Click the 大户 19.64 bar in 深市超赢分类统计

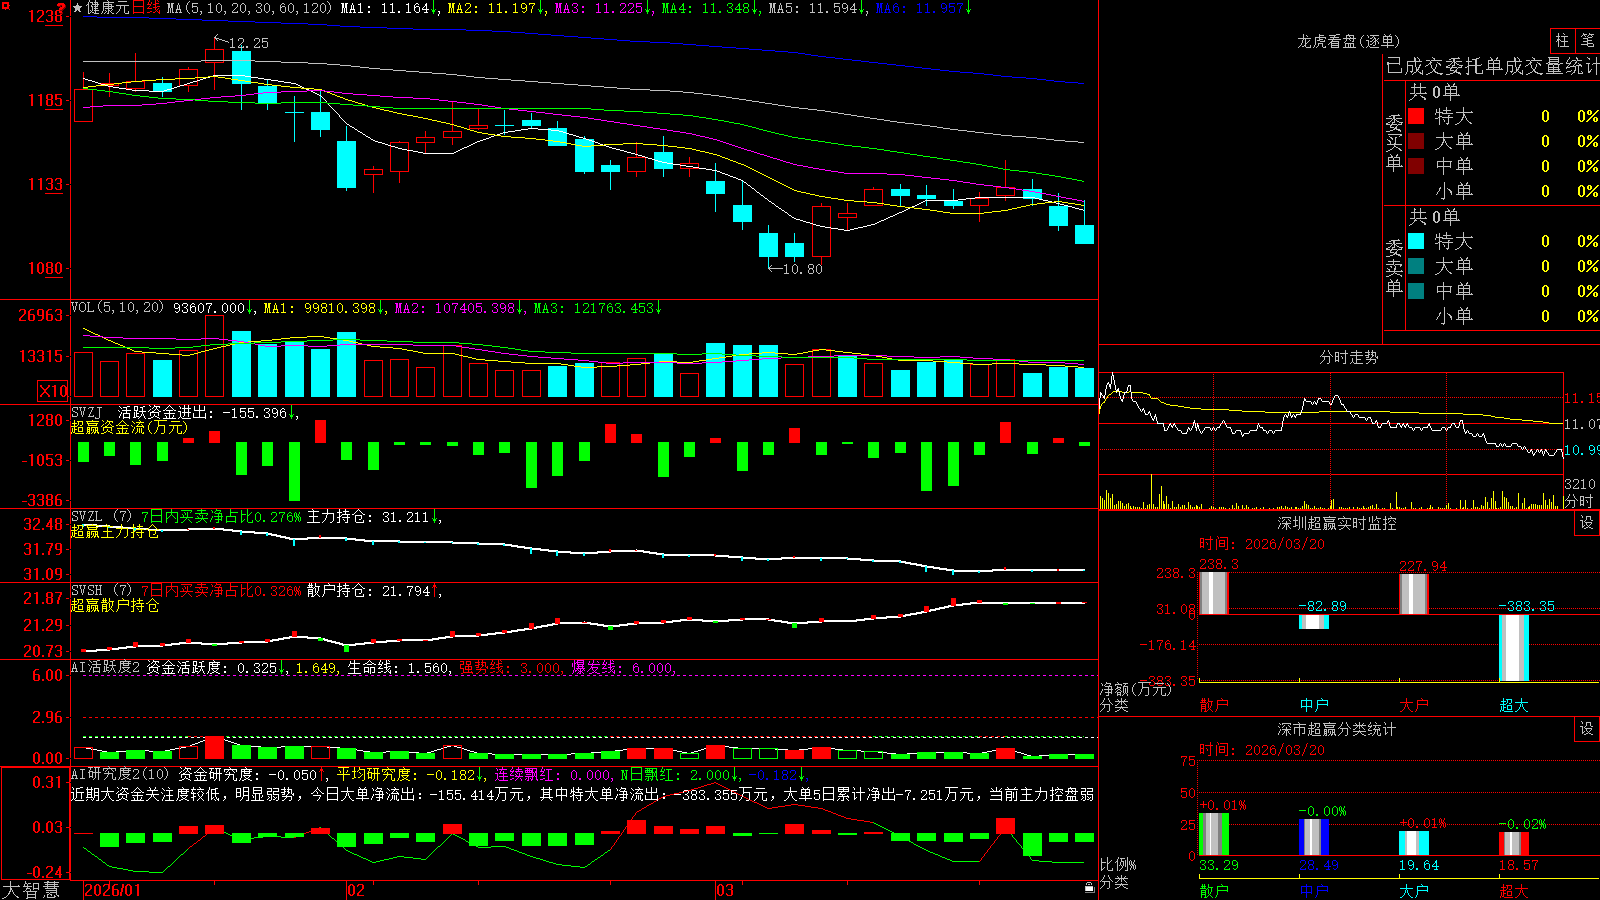tap(1413, 843)
